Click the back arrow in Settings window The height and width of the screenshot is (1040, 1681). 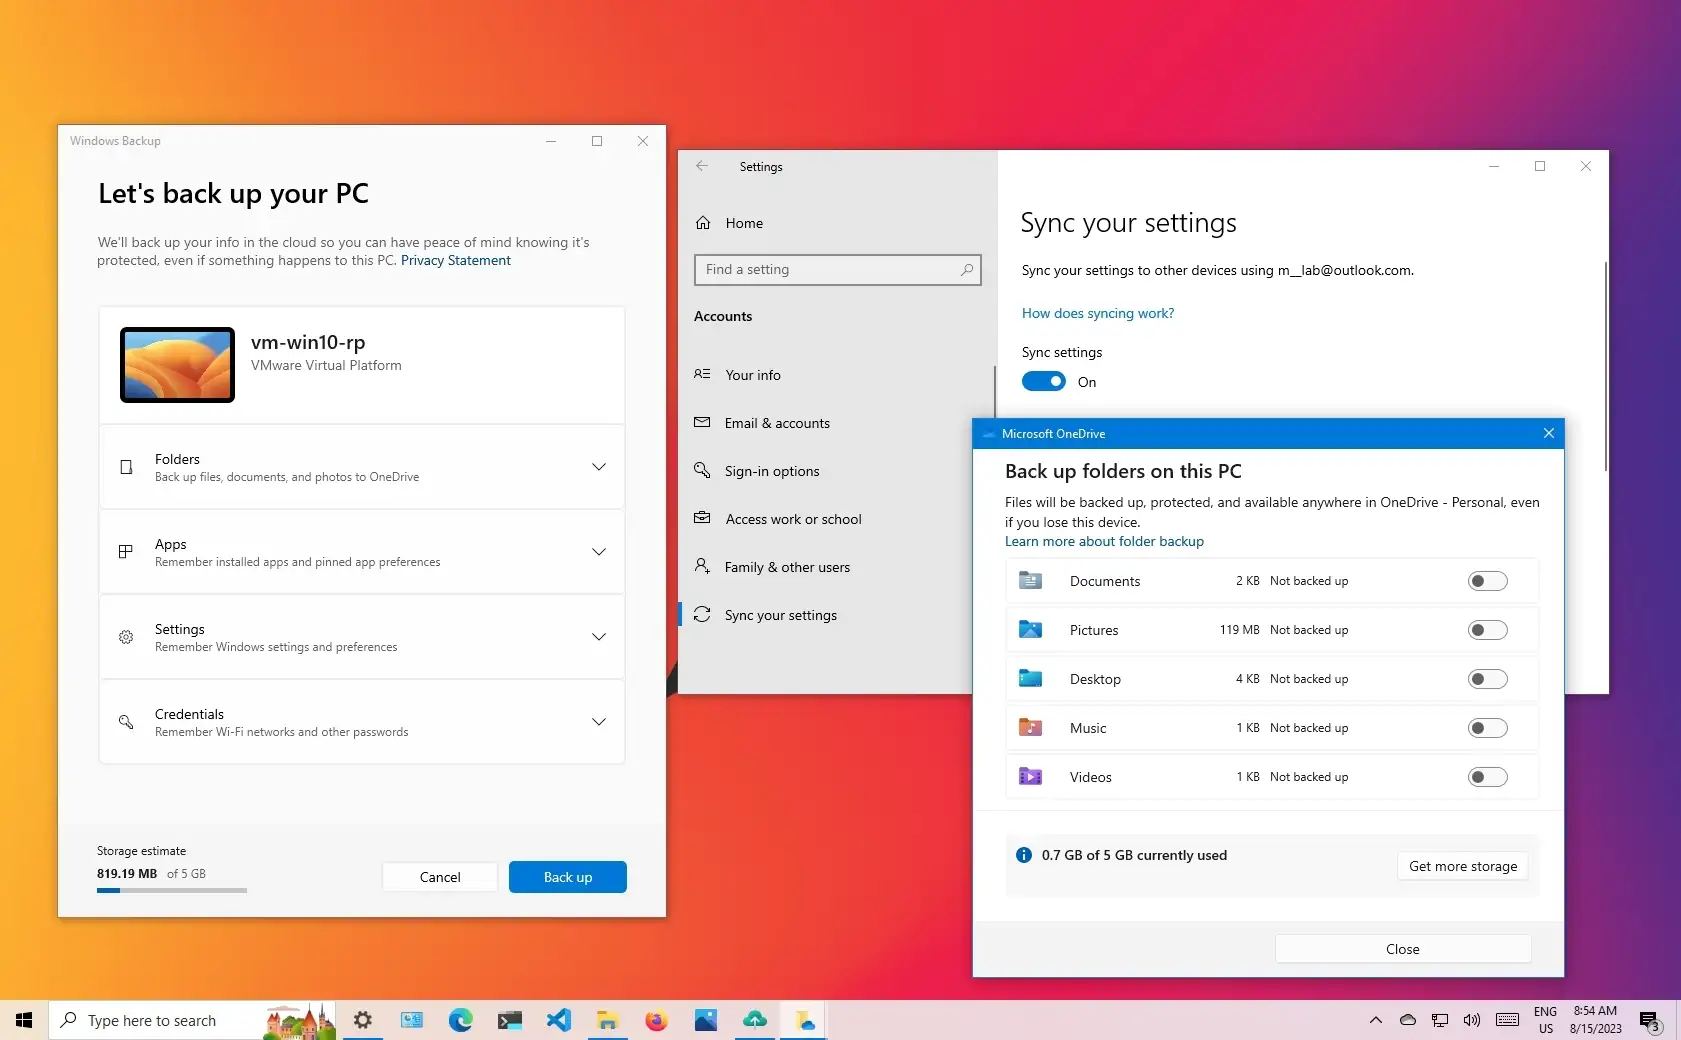coord(702,166)
